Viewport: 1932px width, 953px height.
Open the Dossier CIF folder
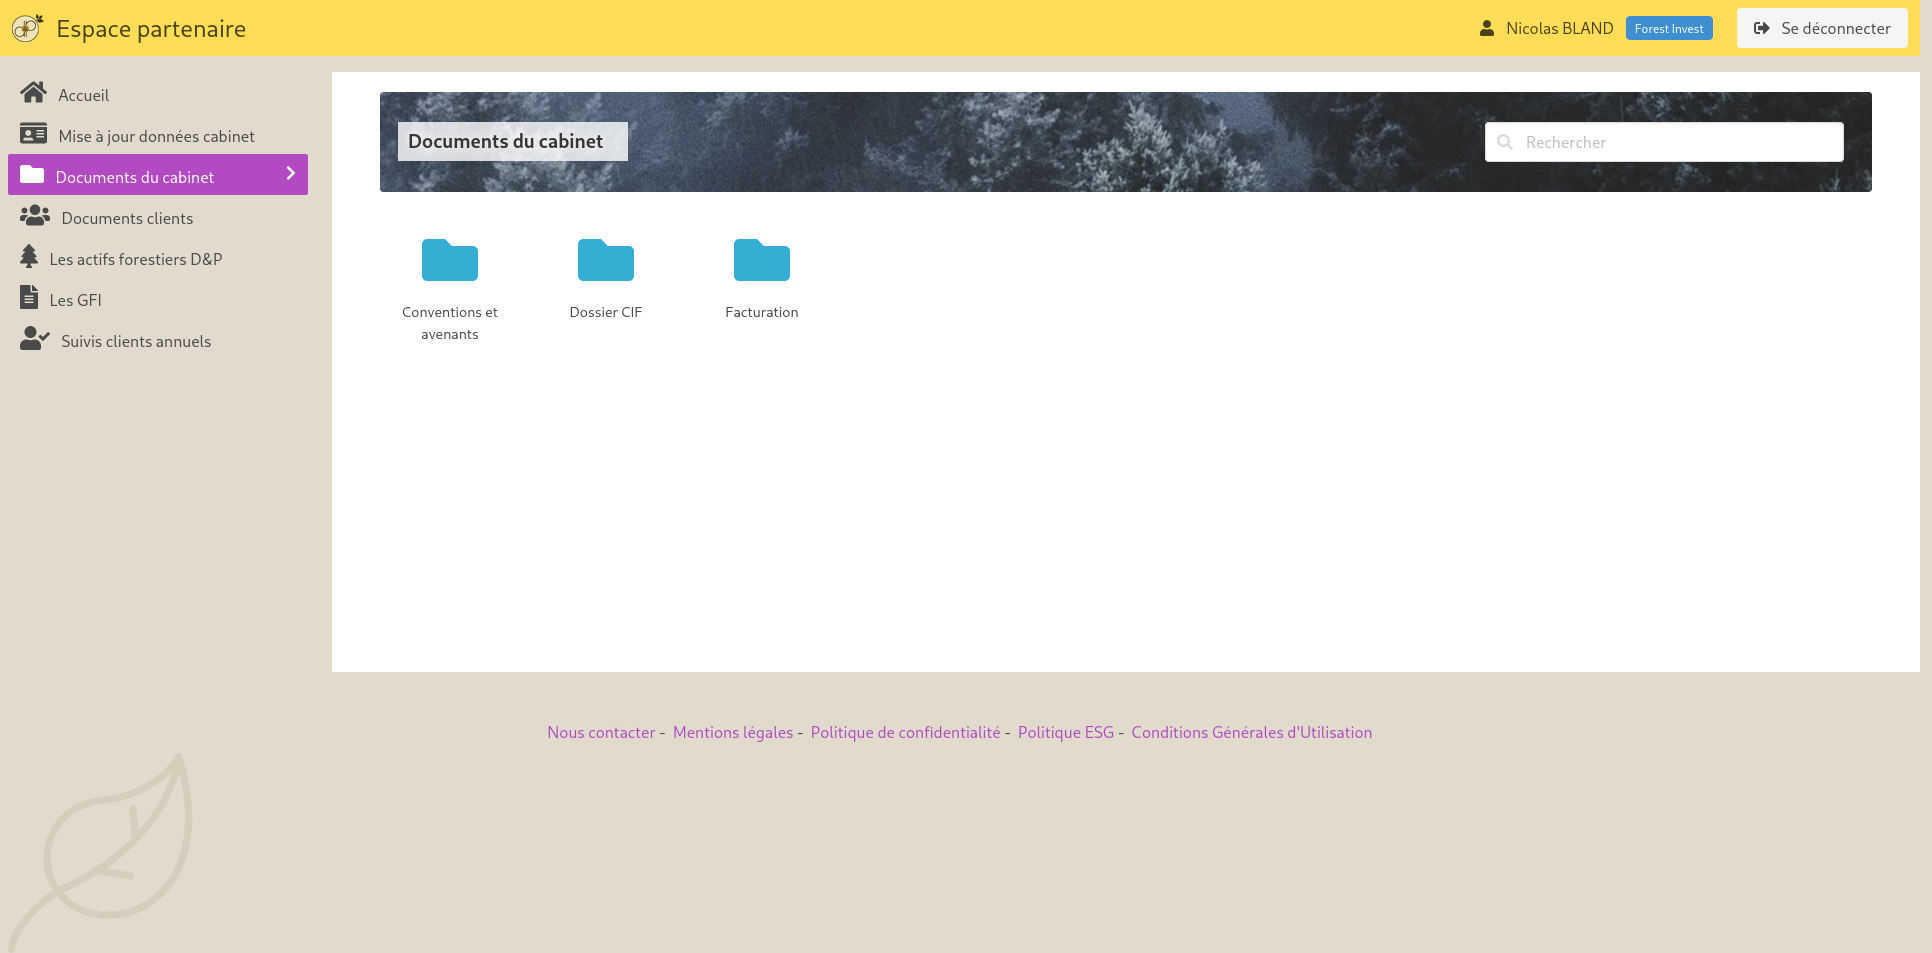[605, 261]
